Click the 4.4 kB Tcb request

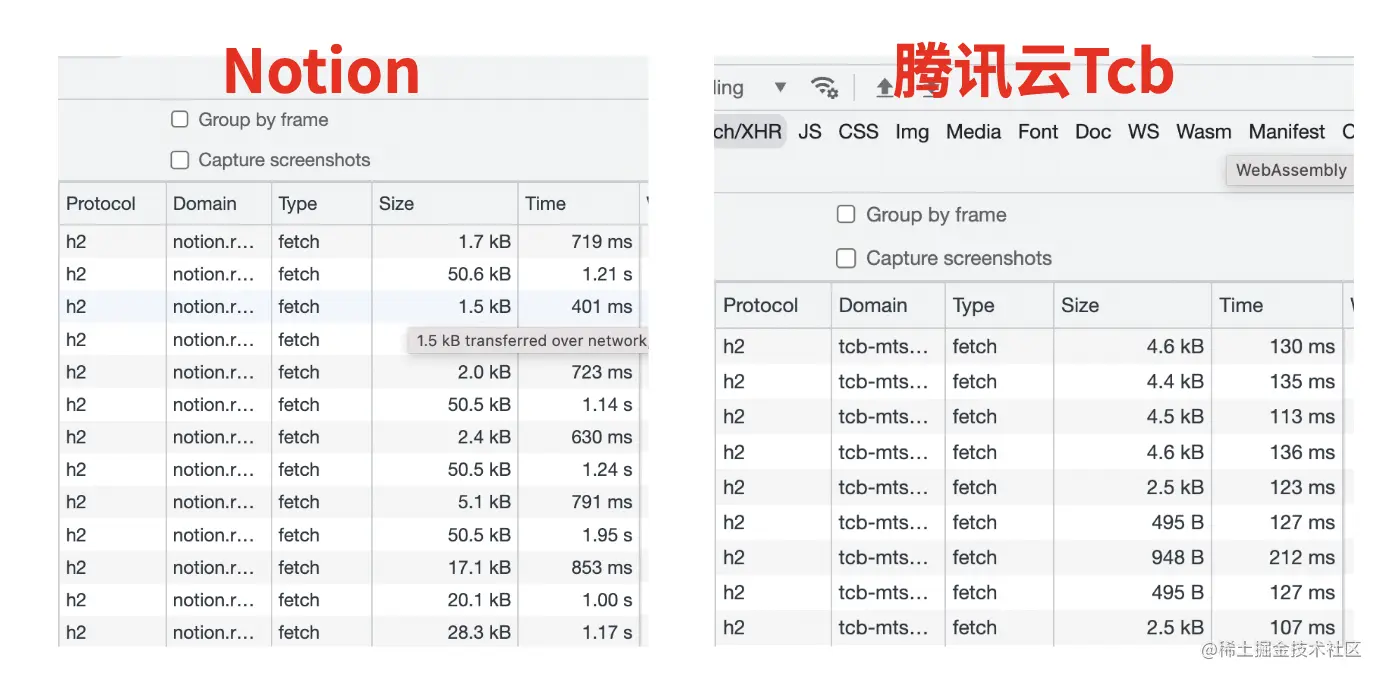(x=1034, y=381)
